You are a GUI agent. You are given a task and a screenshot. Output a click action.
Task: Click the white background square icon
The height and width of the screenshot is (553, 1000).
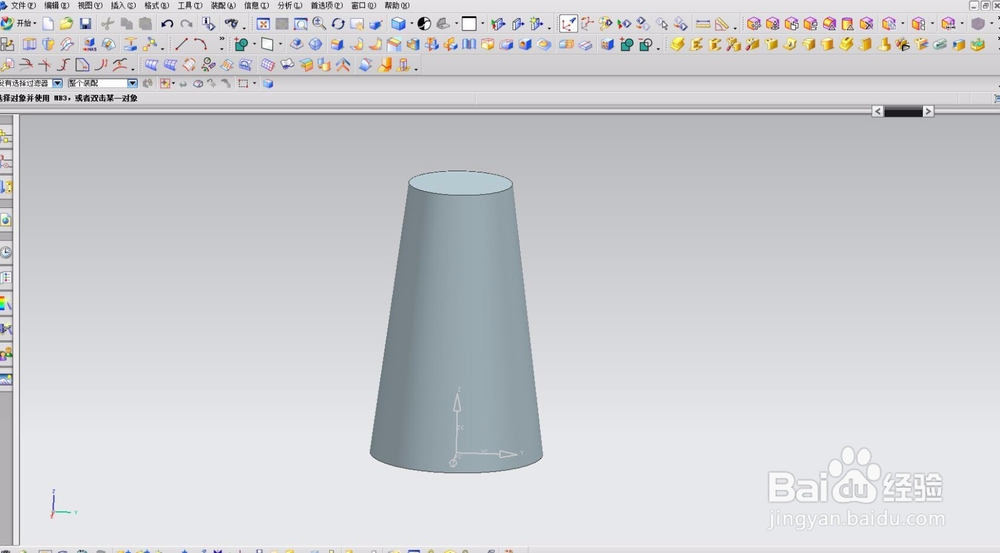tap(469, 24)
